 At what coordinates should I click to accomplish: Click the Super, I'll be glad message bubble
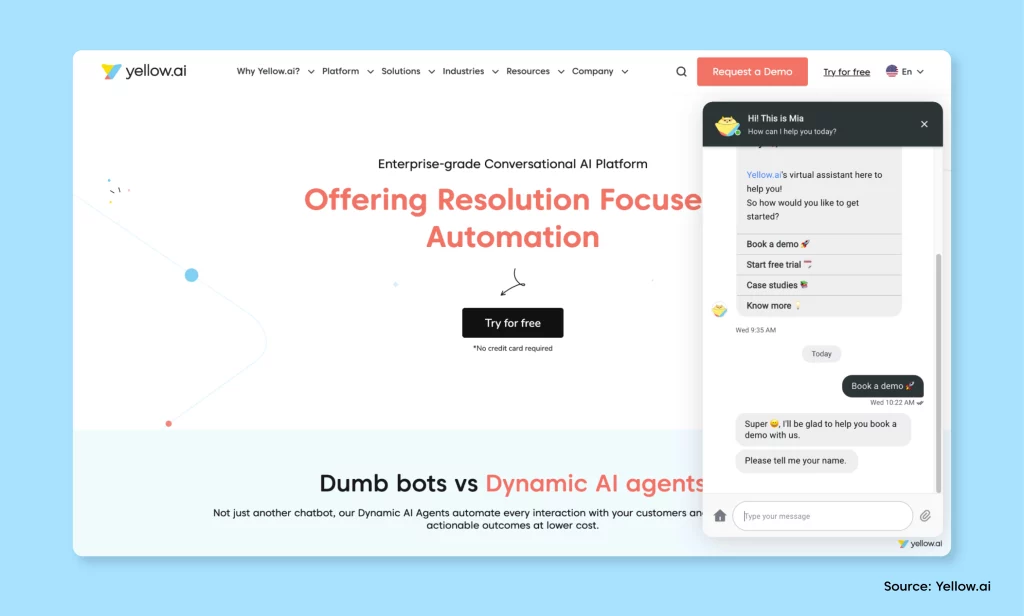[823, 429]
